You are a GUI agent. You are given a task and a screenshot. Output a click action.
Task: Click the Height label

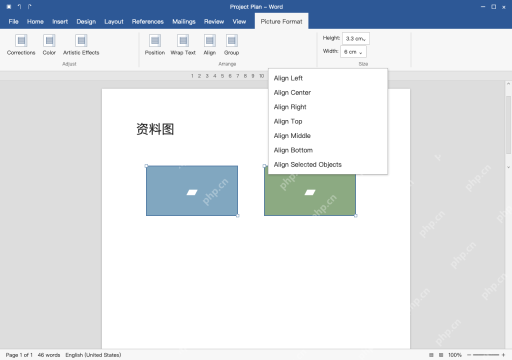(x=331, y=38)
